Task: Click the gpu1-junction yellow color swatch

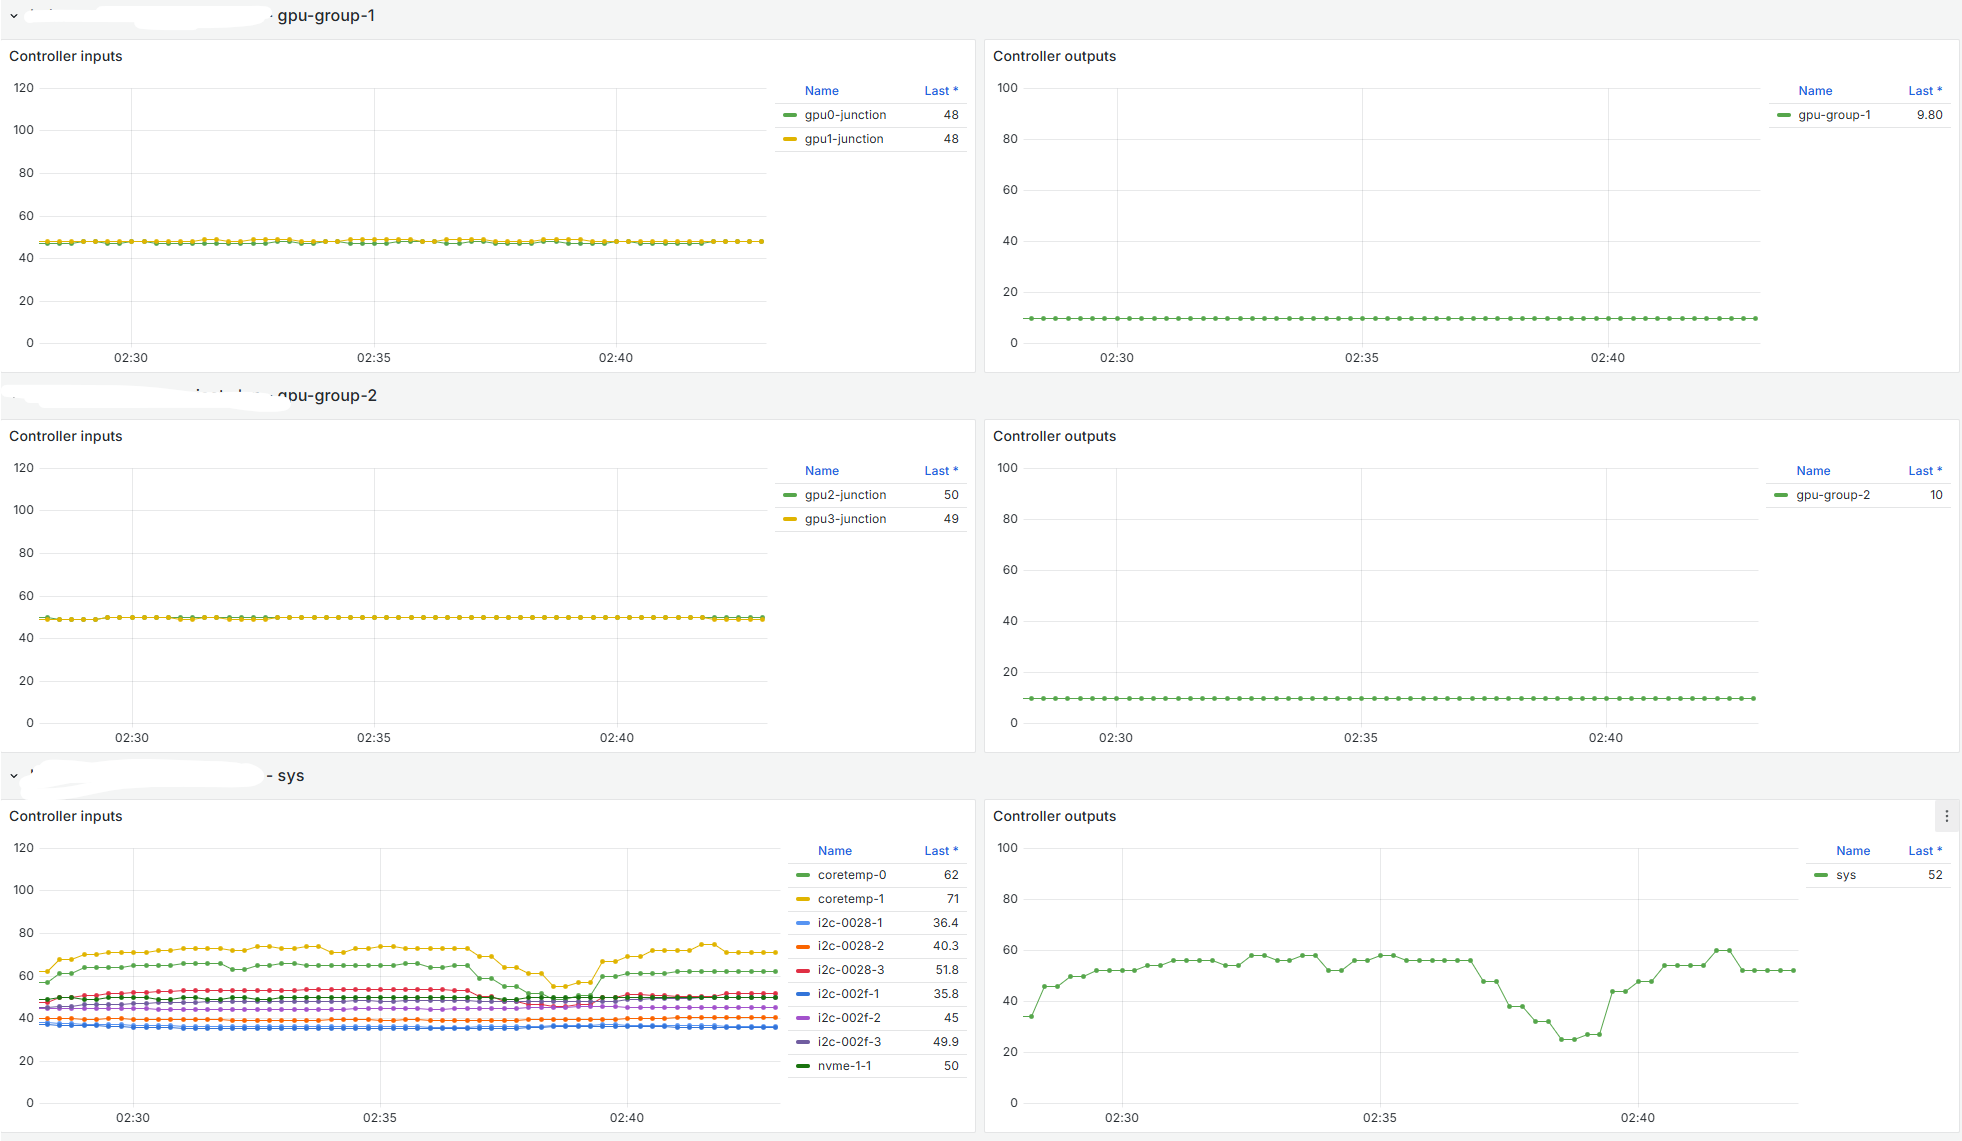Action: 790,139
